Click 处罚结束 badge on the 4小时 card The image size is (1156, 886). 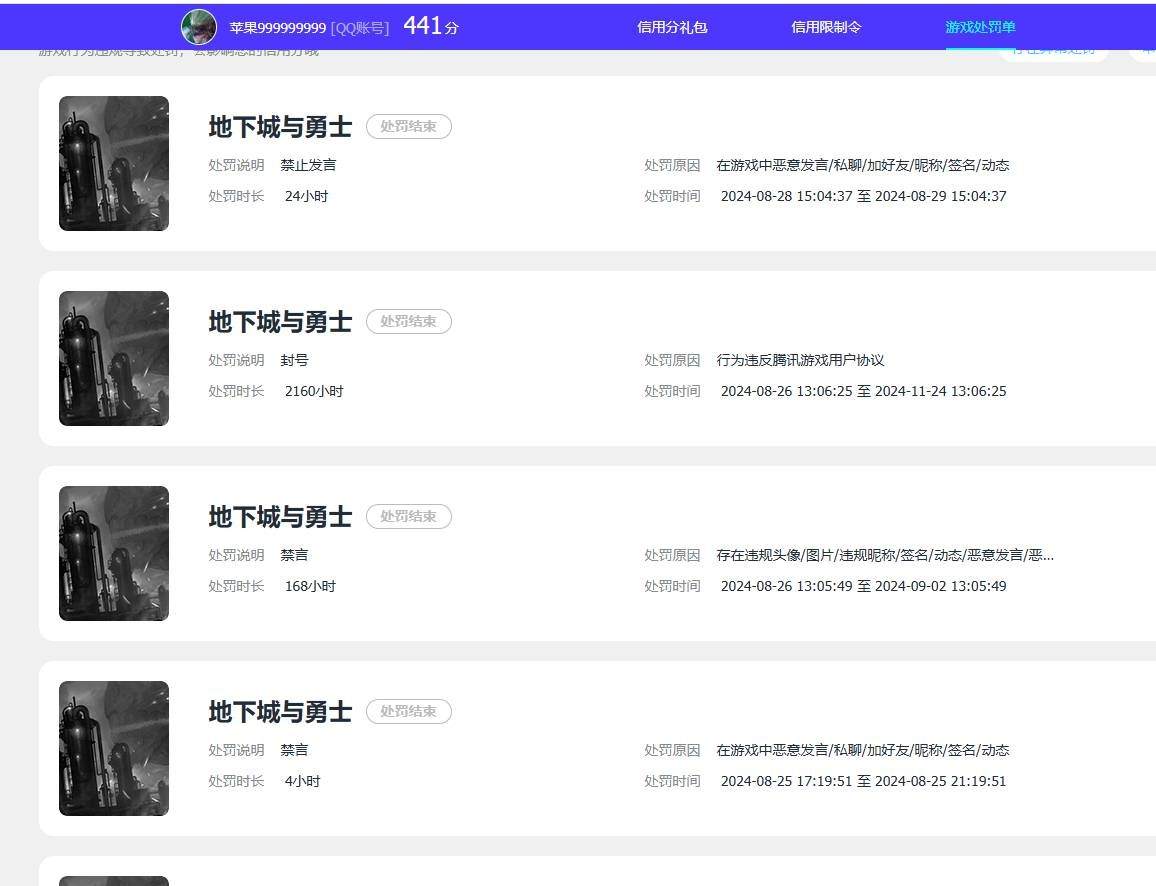click(x=408, y=711)
